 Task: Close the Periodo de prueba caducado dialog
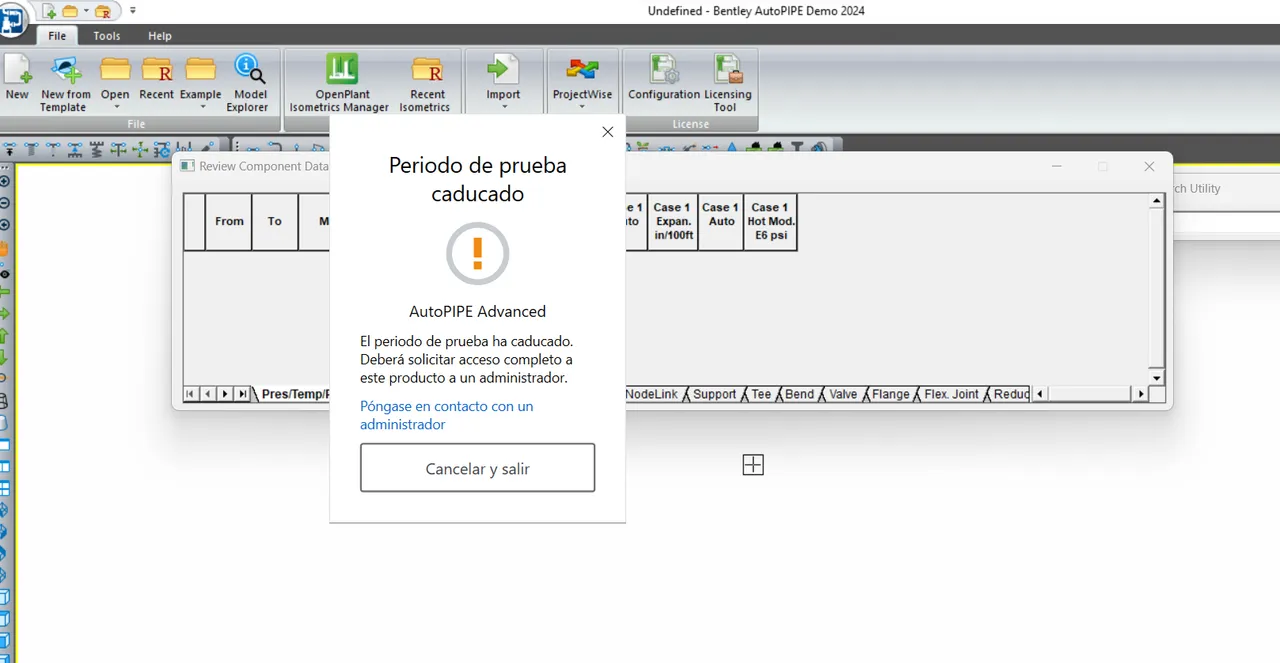pyautogui.click(x=607, y=132)
